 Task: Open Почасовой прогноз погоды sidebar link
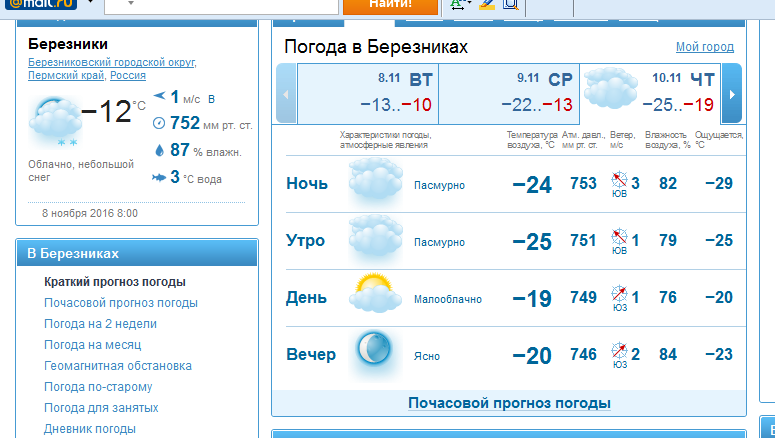click(121, 303)
